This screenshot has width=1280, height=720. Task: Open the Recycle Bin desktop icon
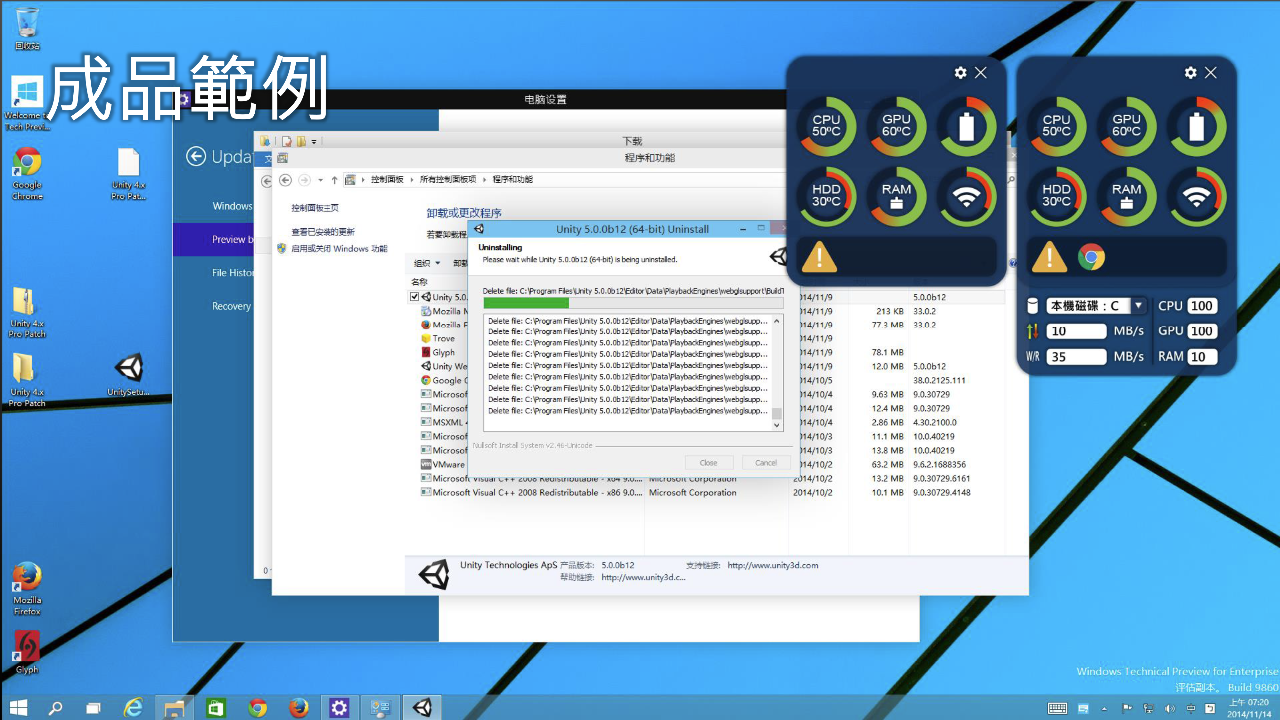click(x=27, y=28)
